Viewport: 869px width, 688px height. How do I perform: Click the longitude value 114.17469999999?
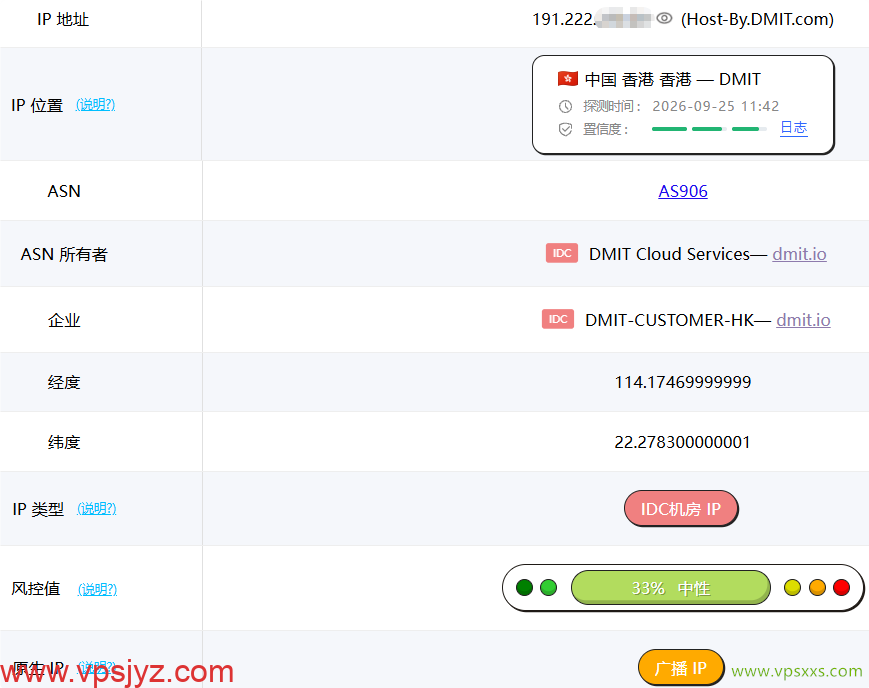pyautogui.click(x=683, y=382)
